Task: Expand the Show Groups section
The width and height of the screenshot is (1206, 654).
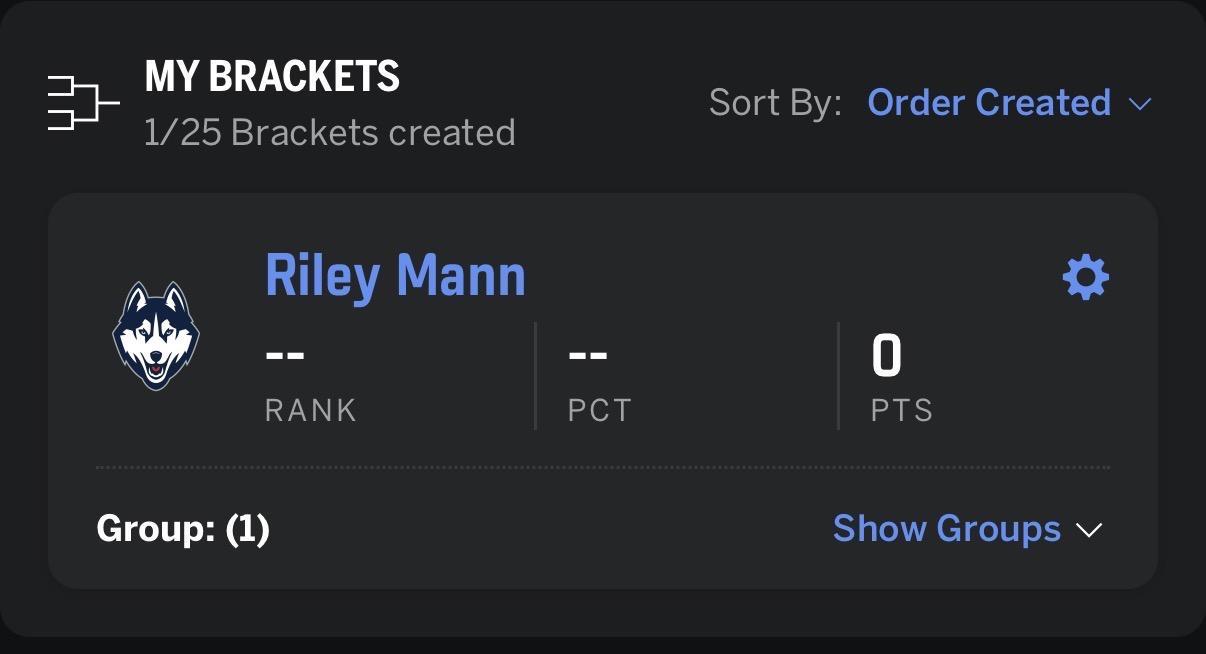Action: pos(946,528)
